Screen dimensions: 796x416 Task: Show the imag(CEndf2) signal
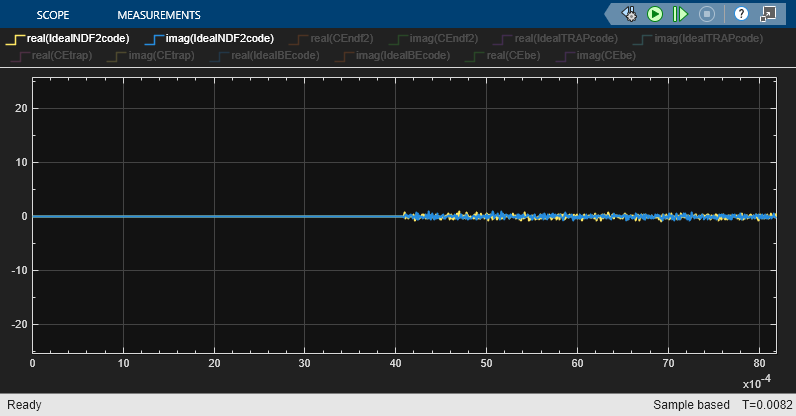click(x=433, y=39)
